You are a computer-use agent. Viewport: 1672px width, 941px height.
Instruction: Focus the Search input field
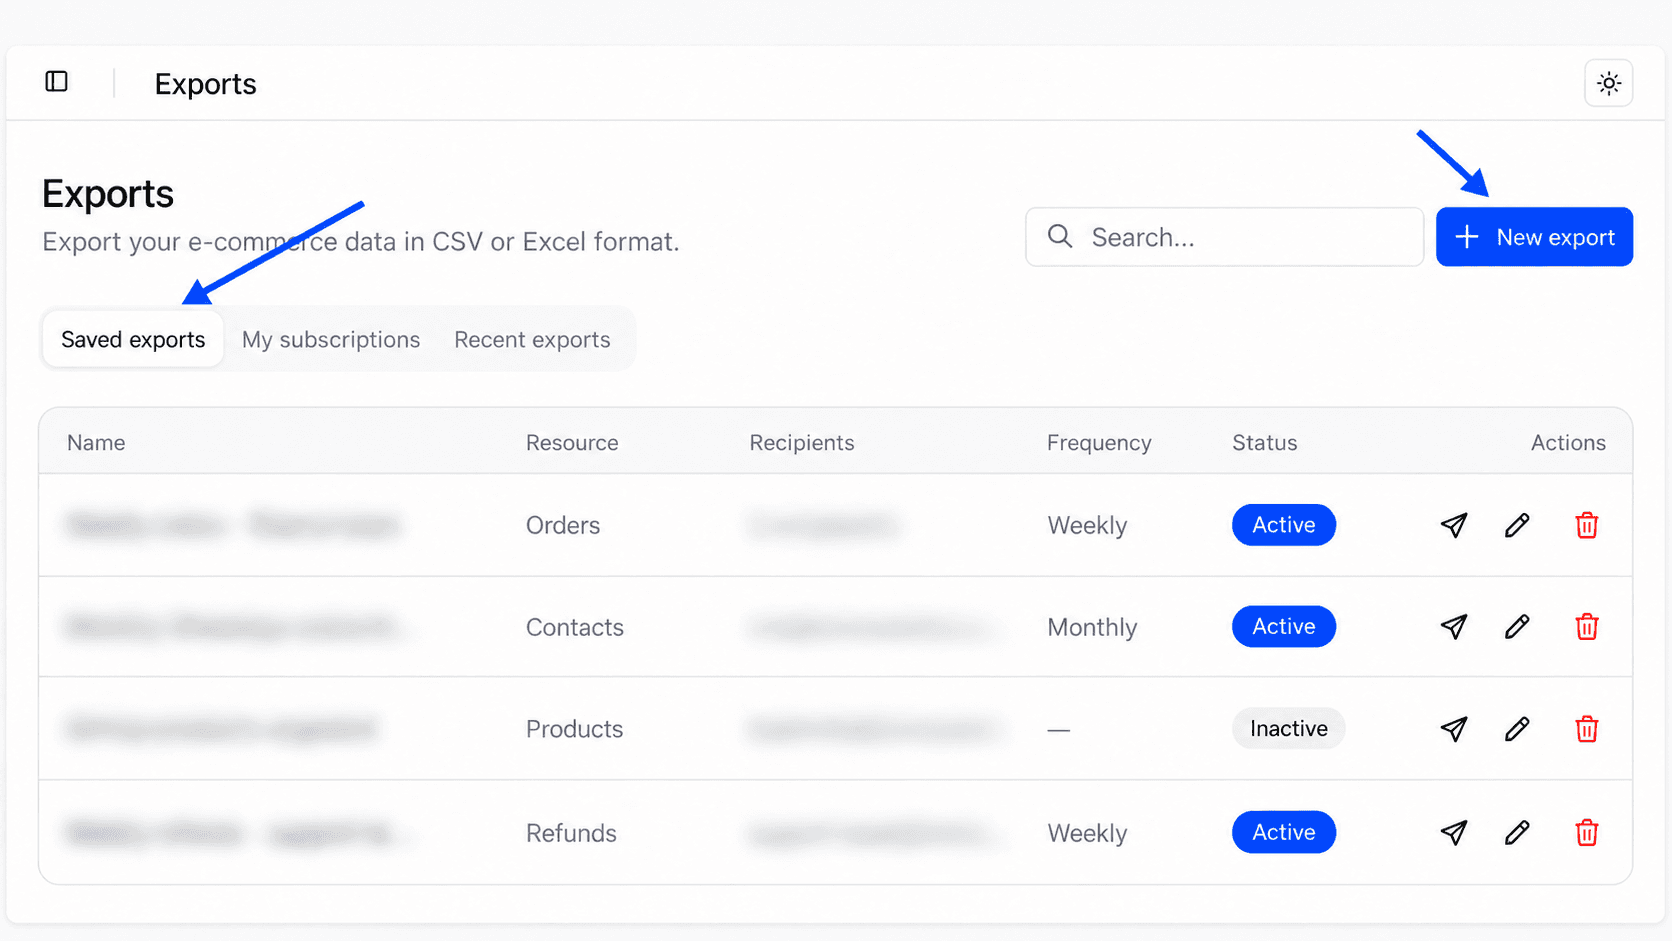pos(1224,237)
